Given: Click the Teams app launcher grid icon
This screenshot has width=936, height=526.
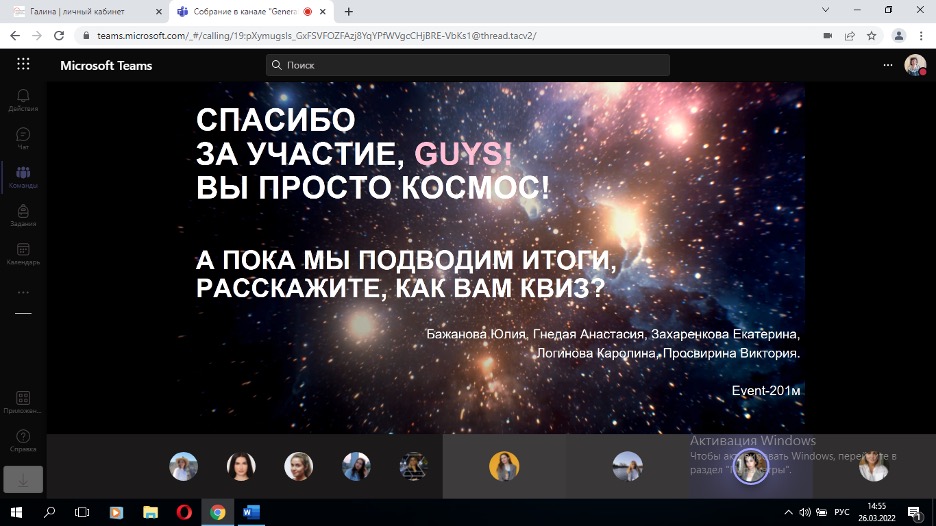Looking at the screenshot, I should [x=23, y=65].
